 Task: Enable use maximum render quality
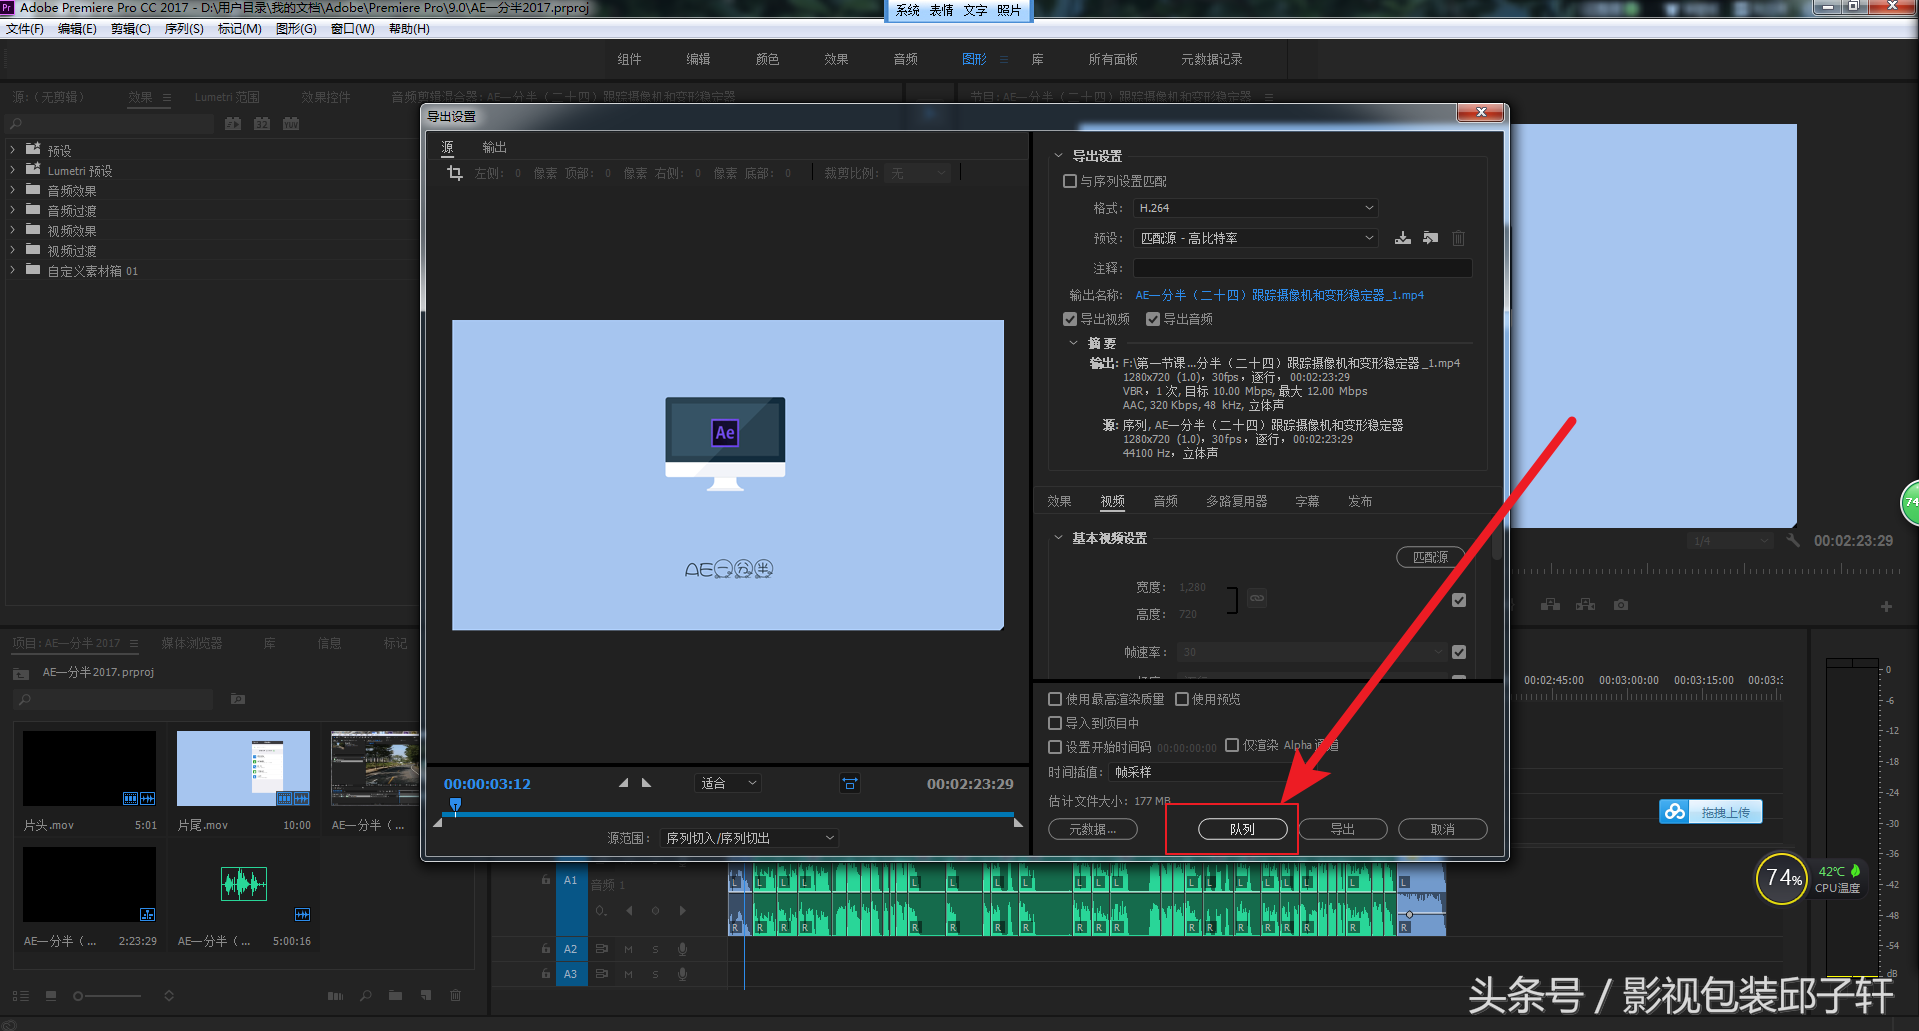click(1055, 699)
